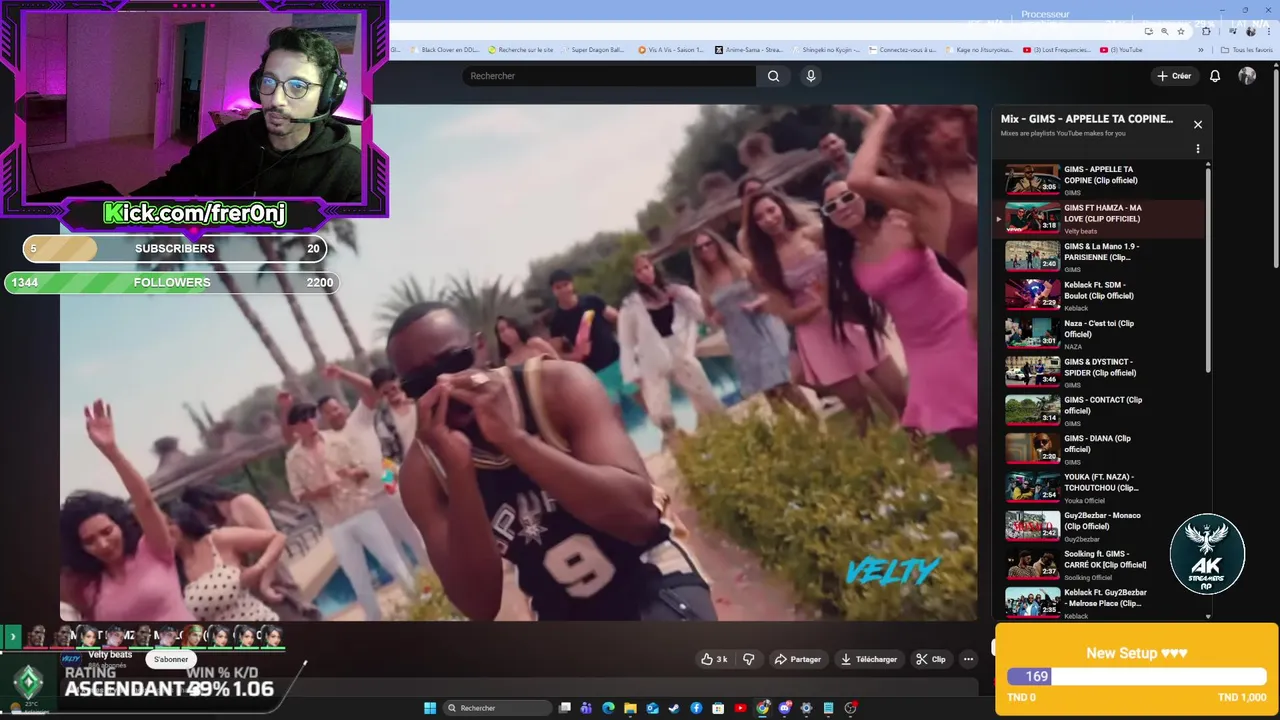Open the Super Dragon Ball bookmark
The image size is (1280, 720).
pos(594,50)
